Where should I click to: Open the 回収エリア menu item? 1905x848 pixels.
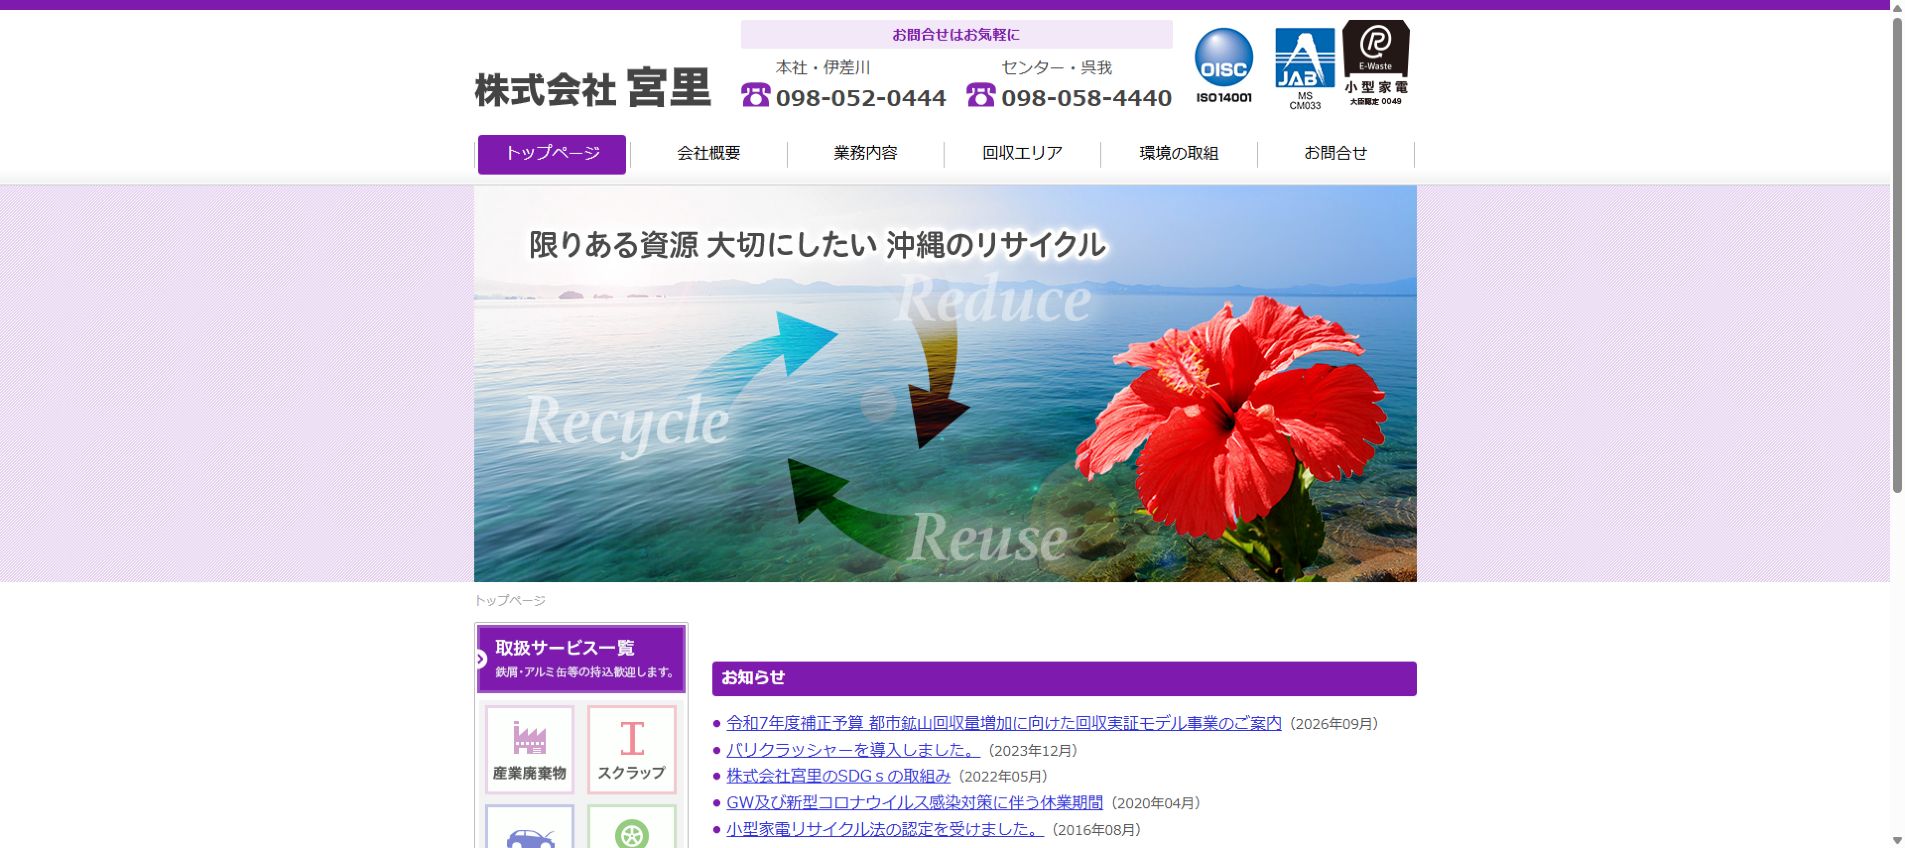(1022, 154)
